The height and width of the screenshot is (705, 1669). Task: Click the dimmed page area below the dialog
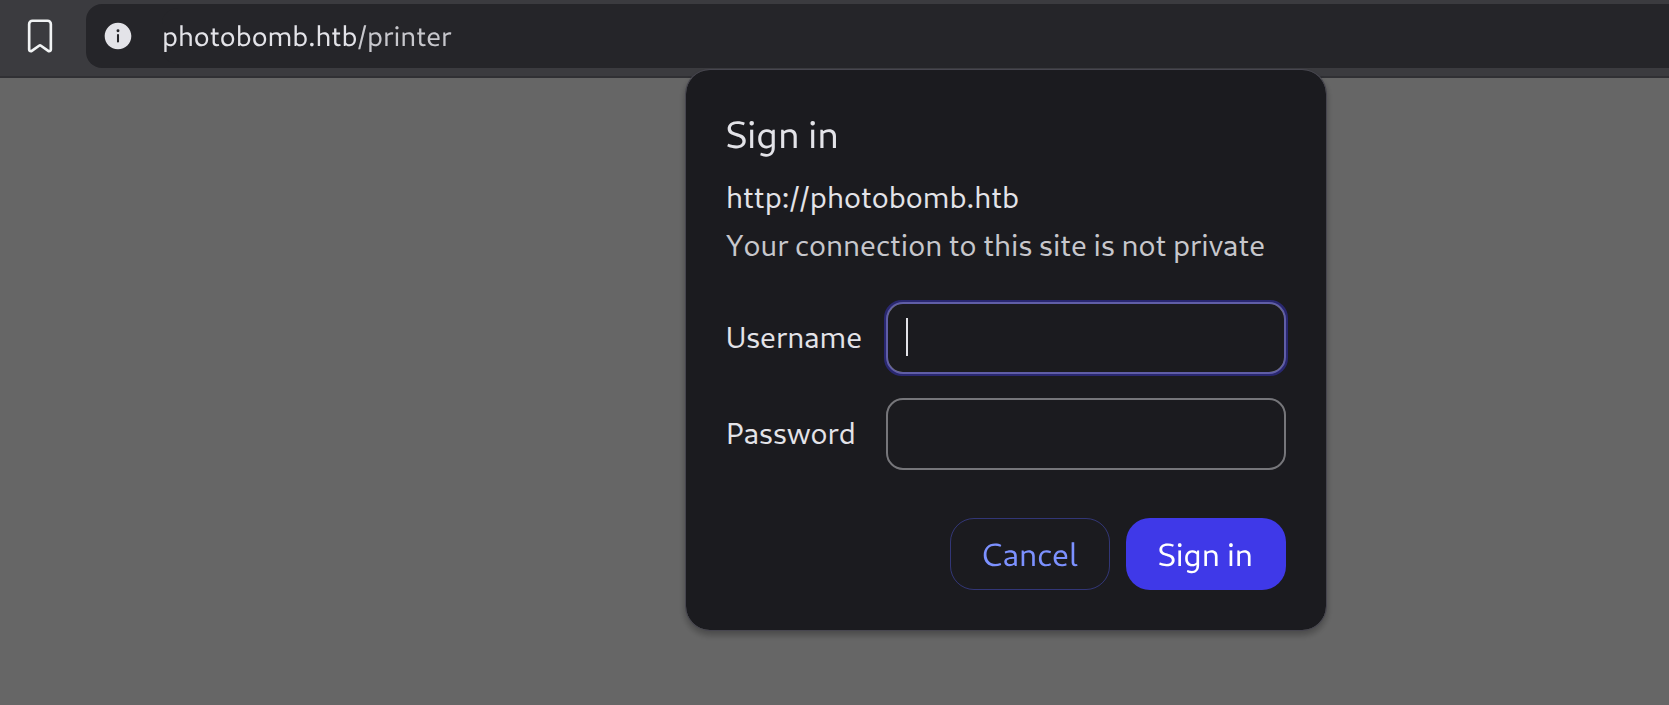tap(1005, 670)
